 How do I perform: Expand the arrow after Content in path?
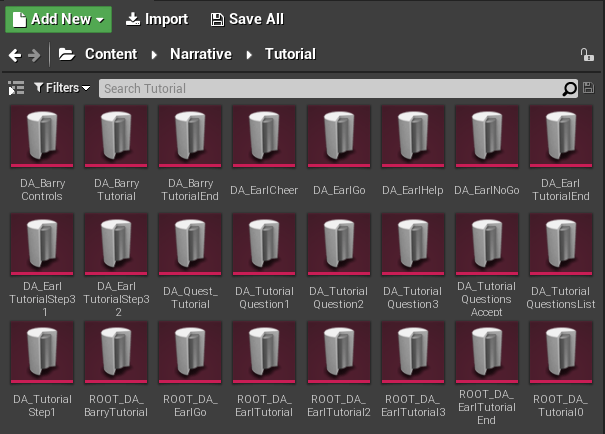tap(154, 55)
